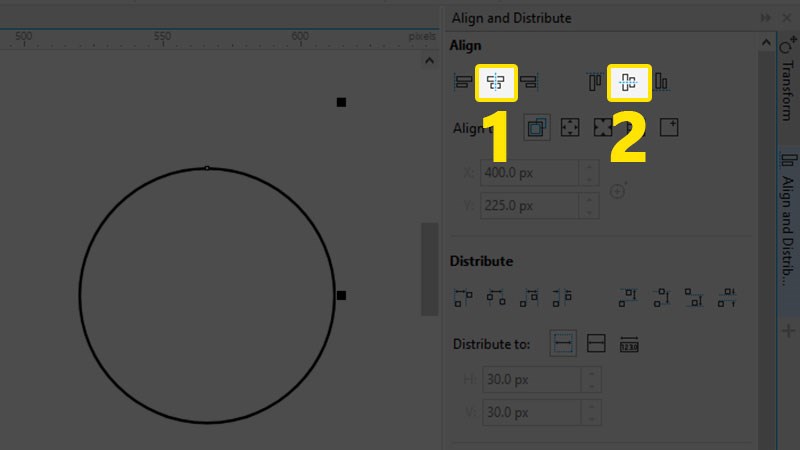The image size is (800, 450).
Task: Click Distribute Space Horizontally icon
Action: tap(562, 297)
